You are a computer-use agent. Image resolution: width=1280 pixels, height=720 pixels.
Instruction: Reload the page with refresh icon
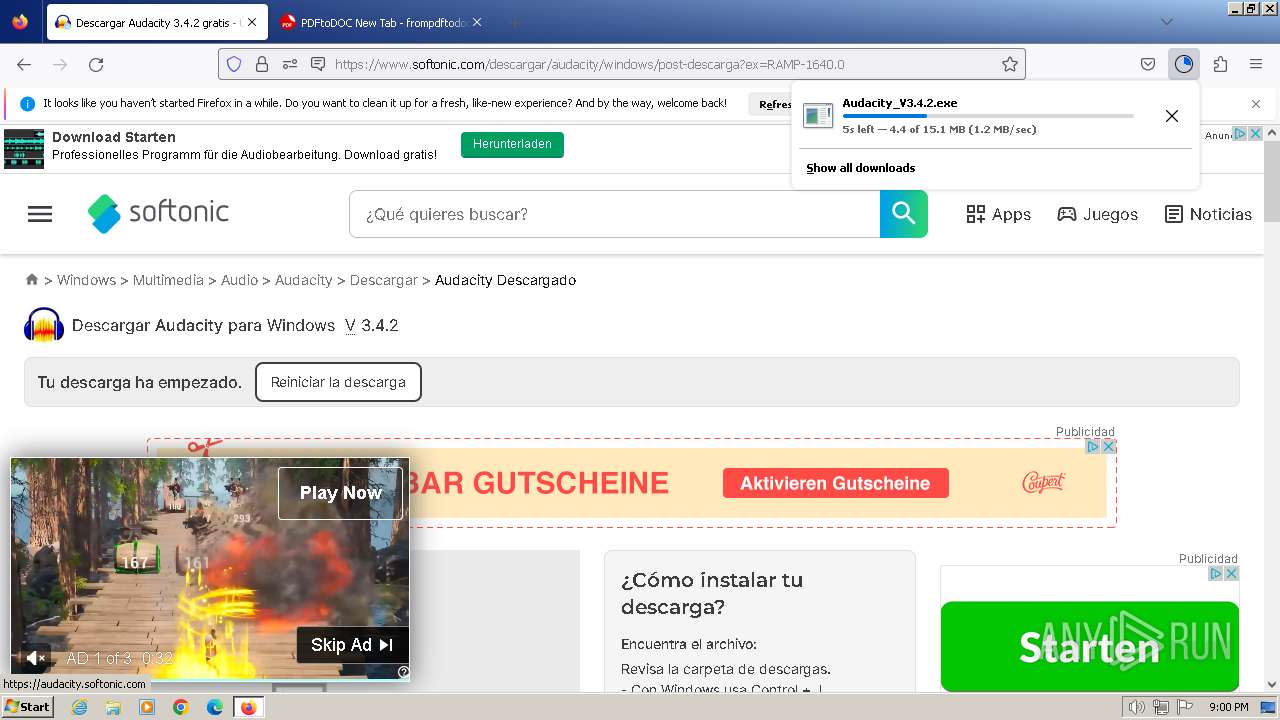[x=96, y=64]
